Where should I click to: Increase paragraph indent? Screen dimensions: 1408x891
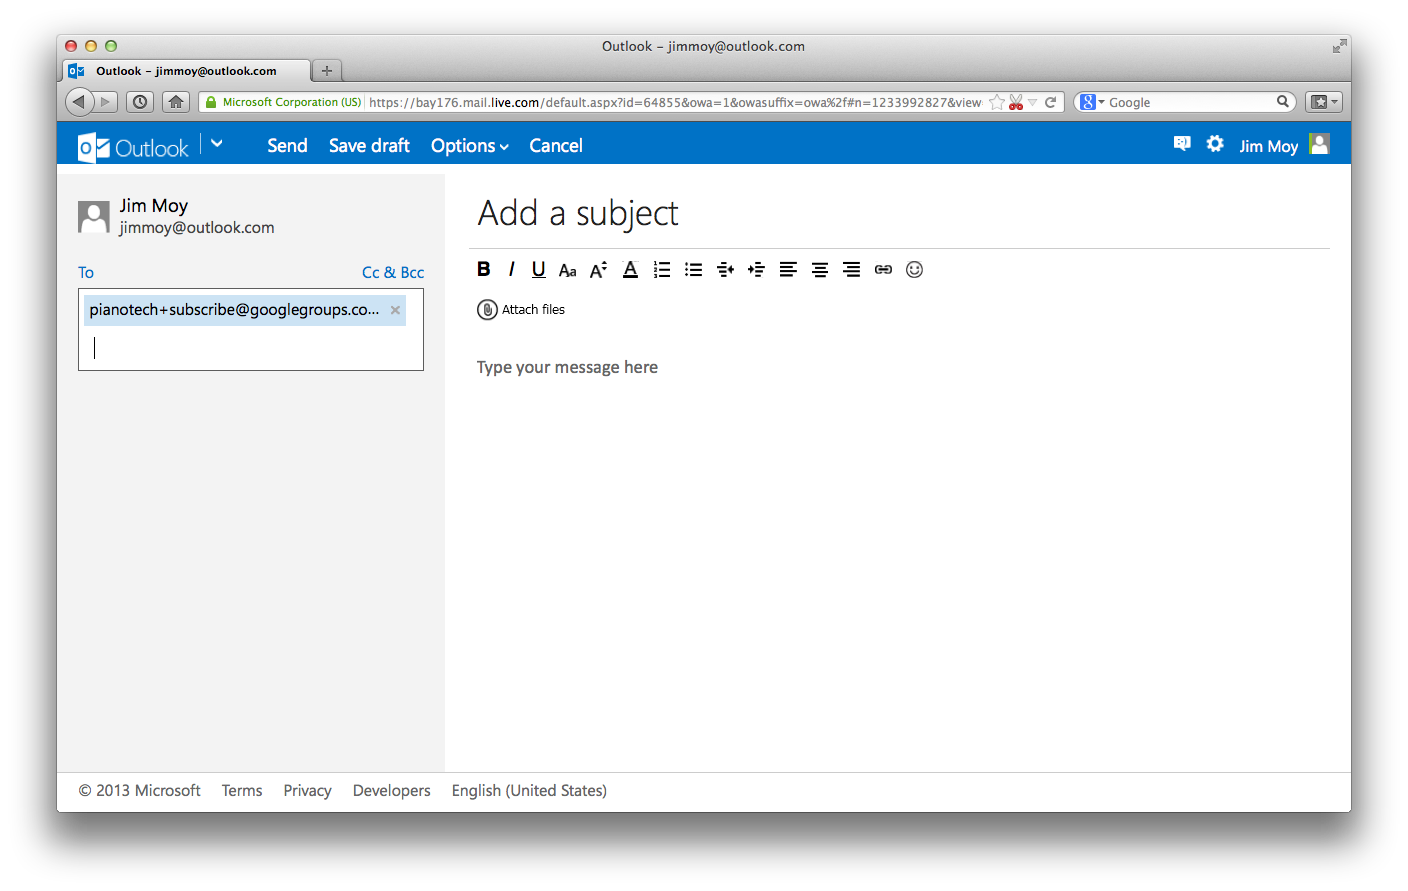click(756, 270)
